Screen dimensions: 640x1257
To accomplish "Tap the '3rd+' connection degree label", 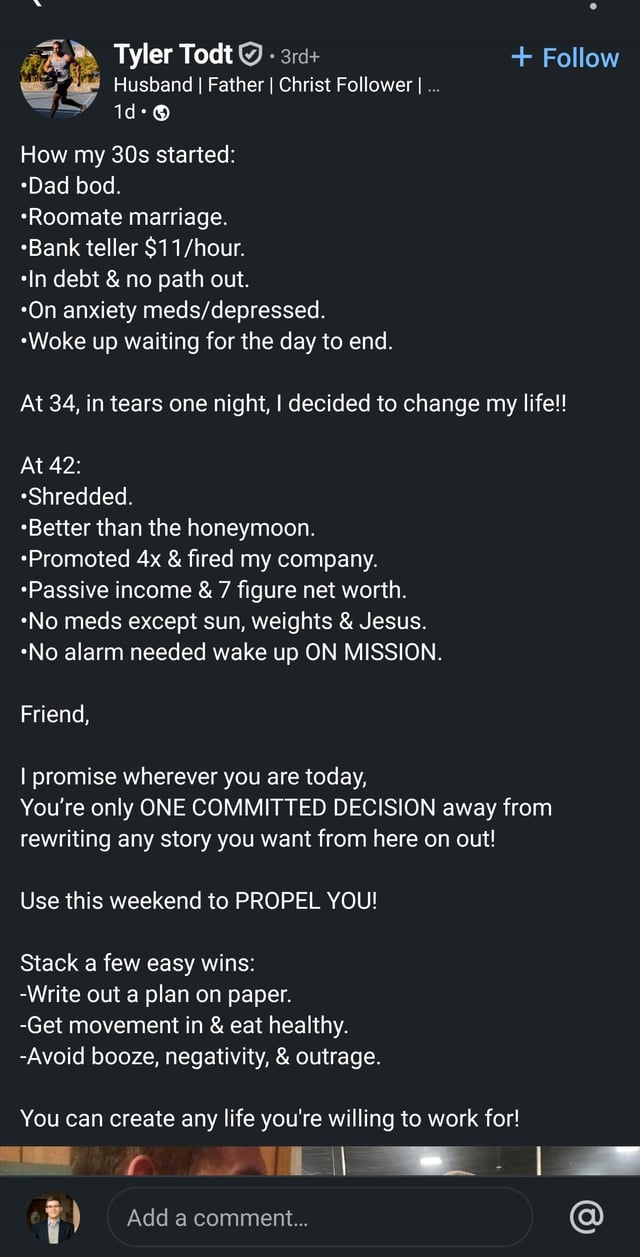I will tap(300, 56).
